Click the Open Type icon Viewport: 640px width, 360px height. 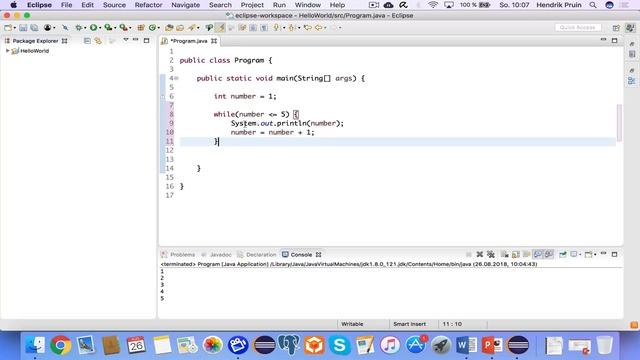(x=169, y=28)
